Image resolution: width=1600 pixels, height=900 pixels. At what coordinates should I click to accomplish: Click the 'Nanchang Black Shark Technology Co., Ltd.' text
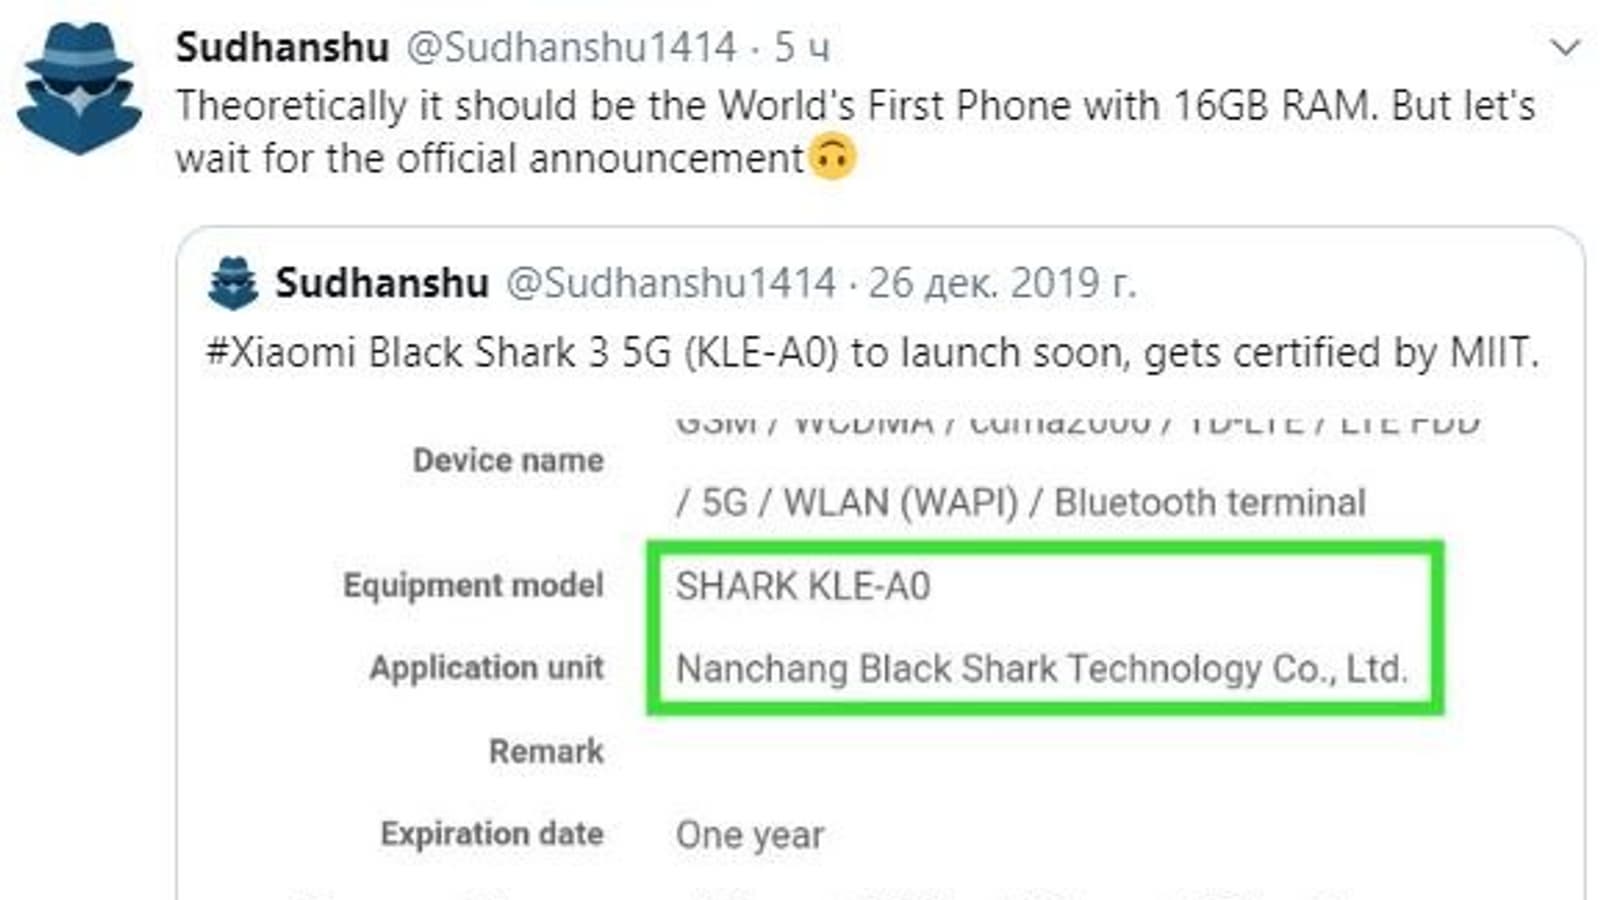[x=1042, y=668]
